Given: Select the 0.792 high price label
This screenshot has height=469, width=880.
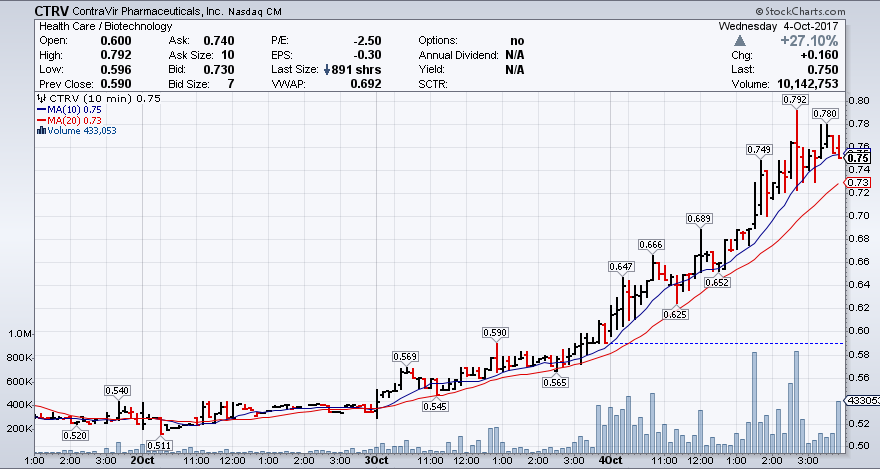Looking at the screenshot, I should pos(795,100).
